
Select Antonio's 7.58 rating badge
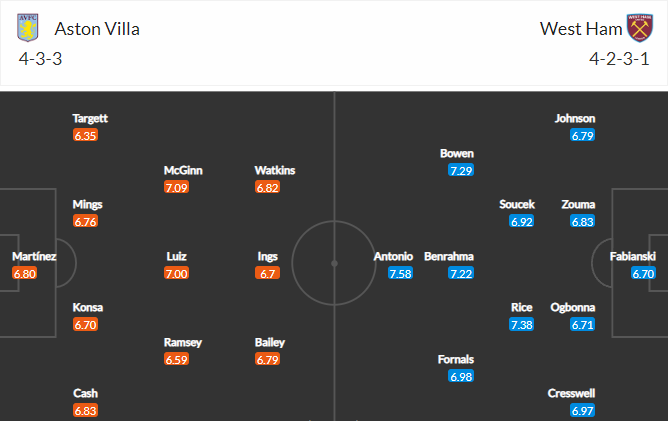[x=400, y=273]
